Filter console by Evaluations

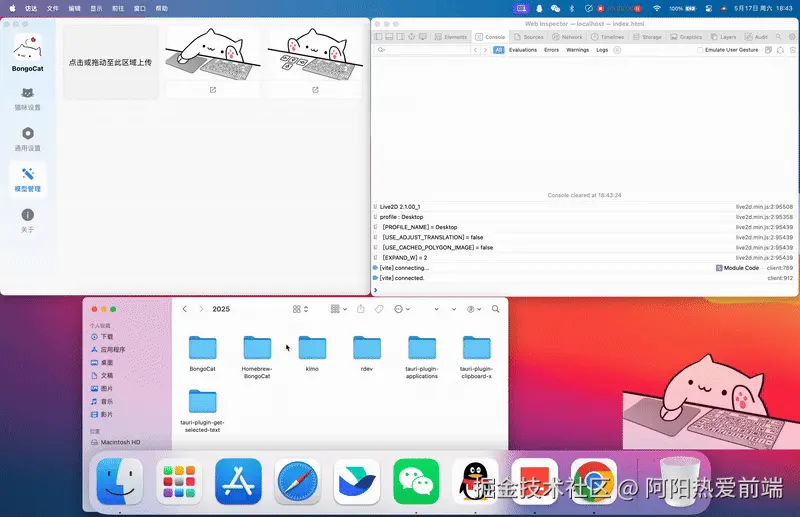click(x=522, y=50)
